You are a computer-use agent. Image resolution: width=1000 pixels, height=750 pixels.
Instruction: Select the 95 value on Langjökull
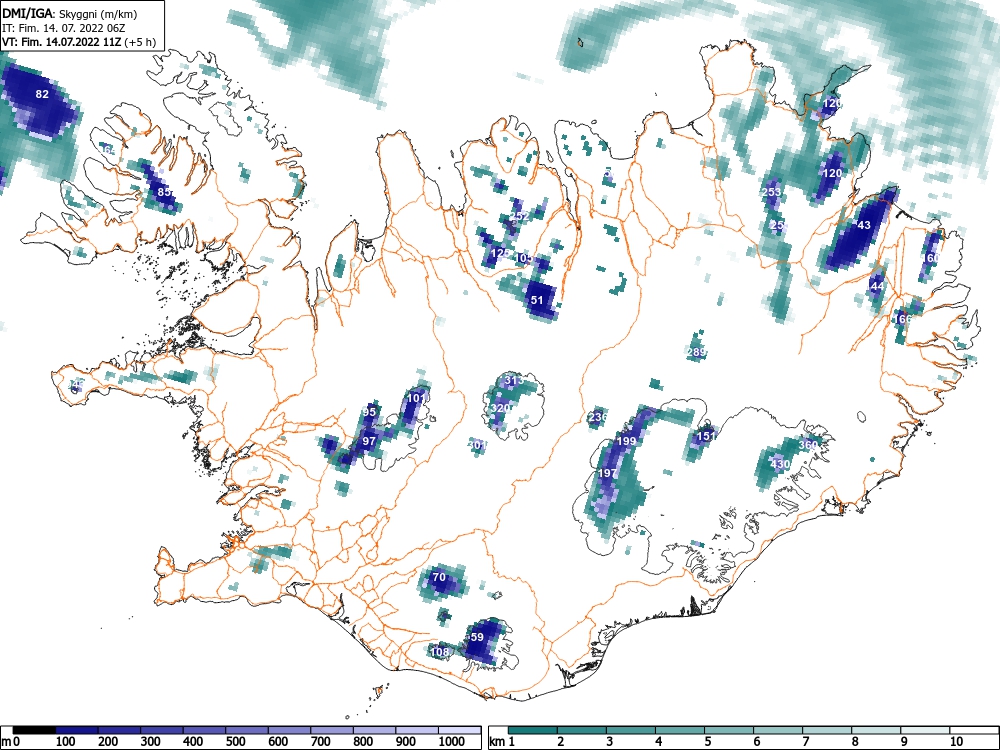(x=369, y=412)
